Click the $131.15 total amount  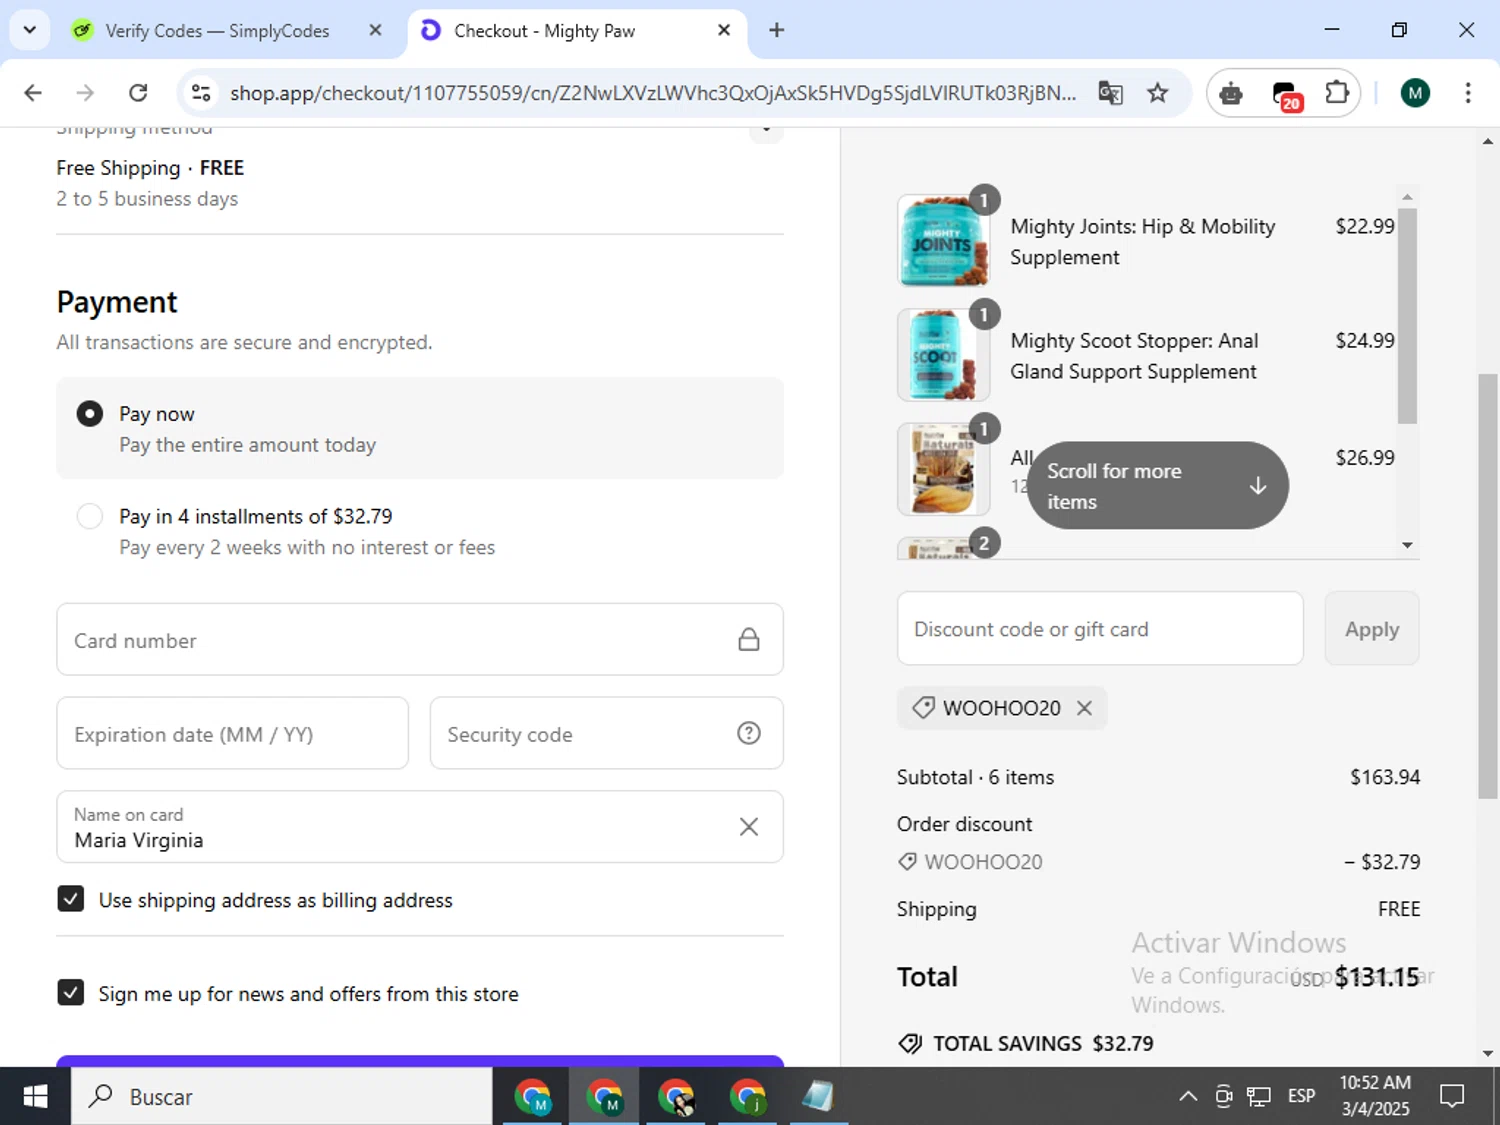[1377, 977]
